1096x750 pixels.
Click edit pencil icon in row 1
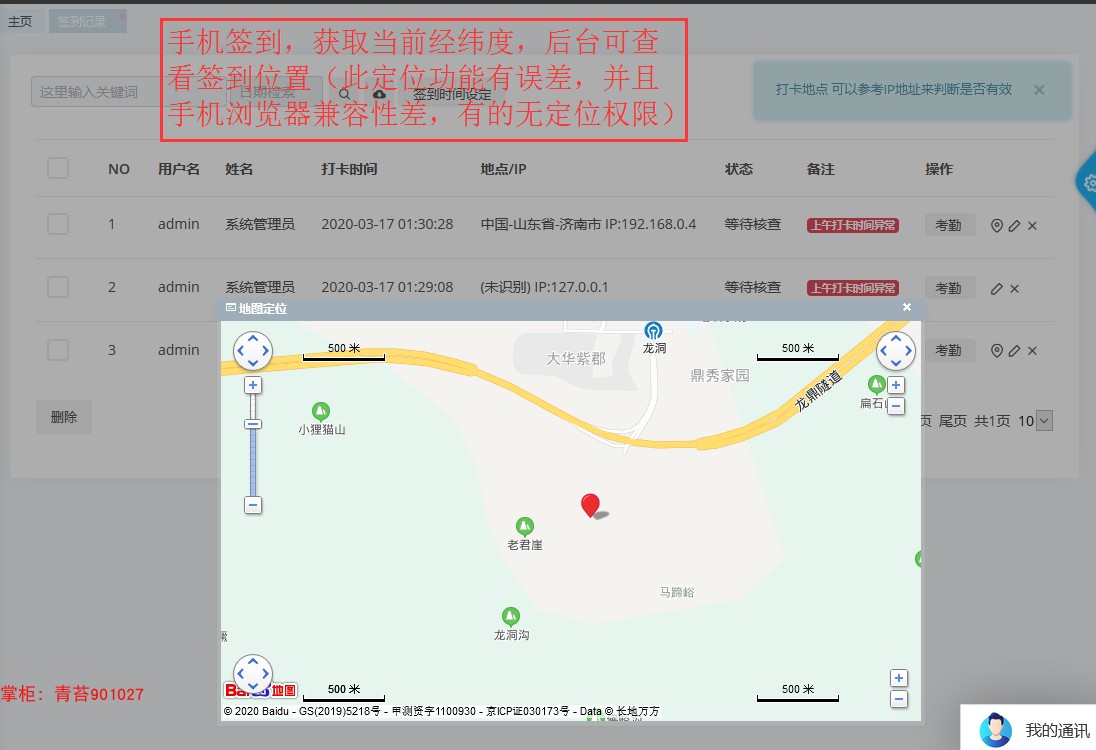click(1014, 225)
